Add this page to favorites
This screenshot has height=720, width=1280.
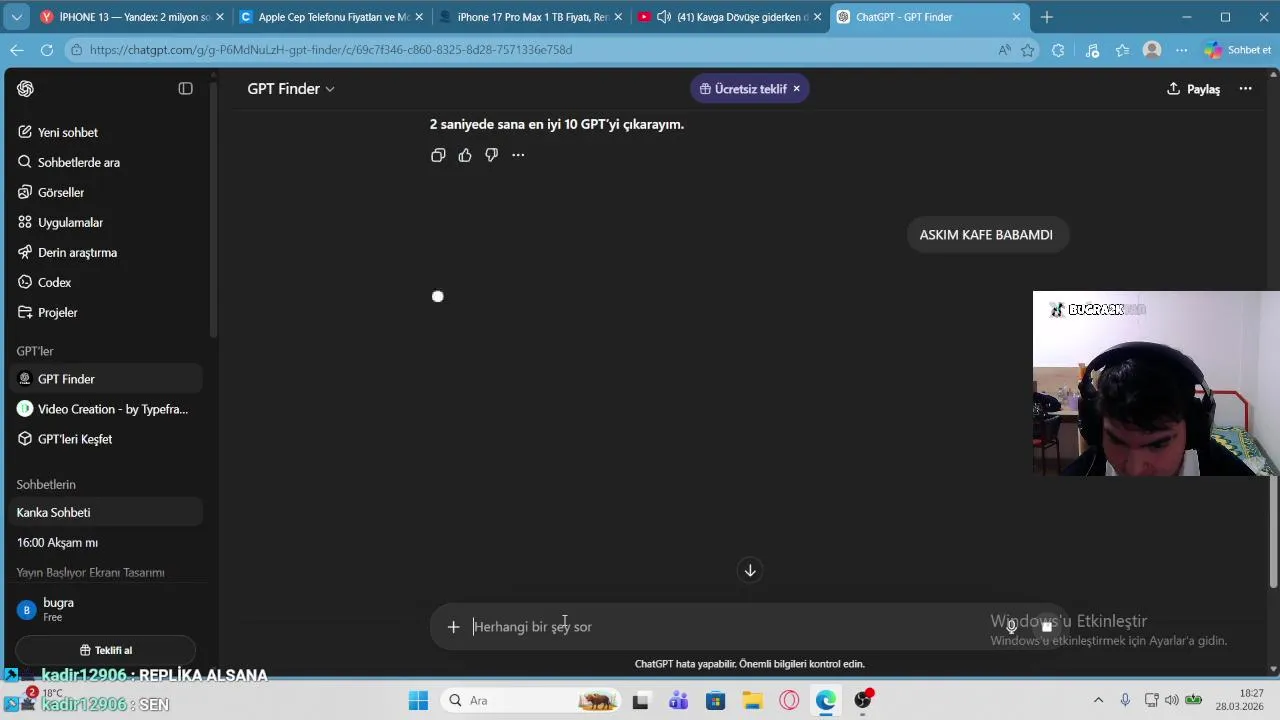pyautogui.click(x=1028, y=50)
